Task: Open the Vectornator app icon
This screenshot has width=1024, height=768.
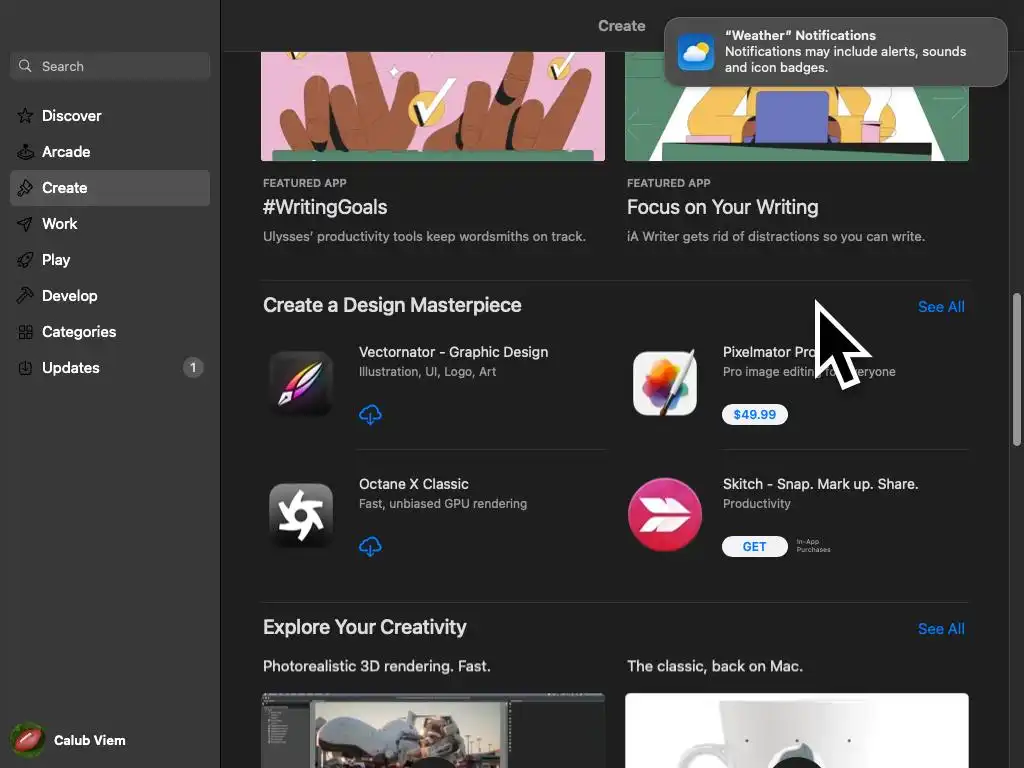Action: (x=301, y=383)
